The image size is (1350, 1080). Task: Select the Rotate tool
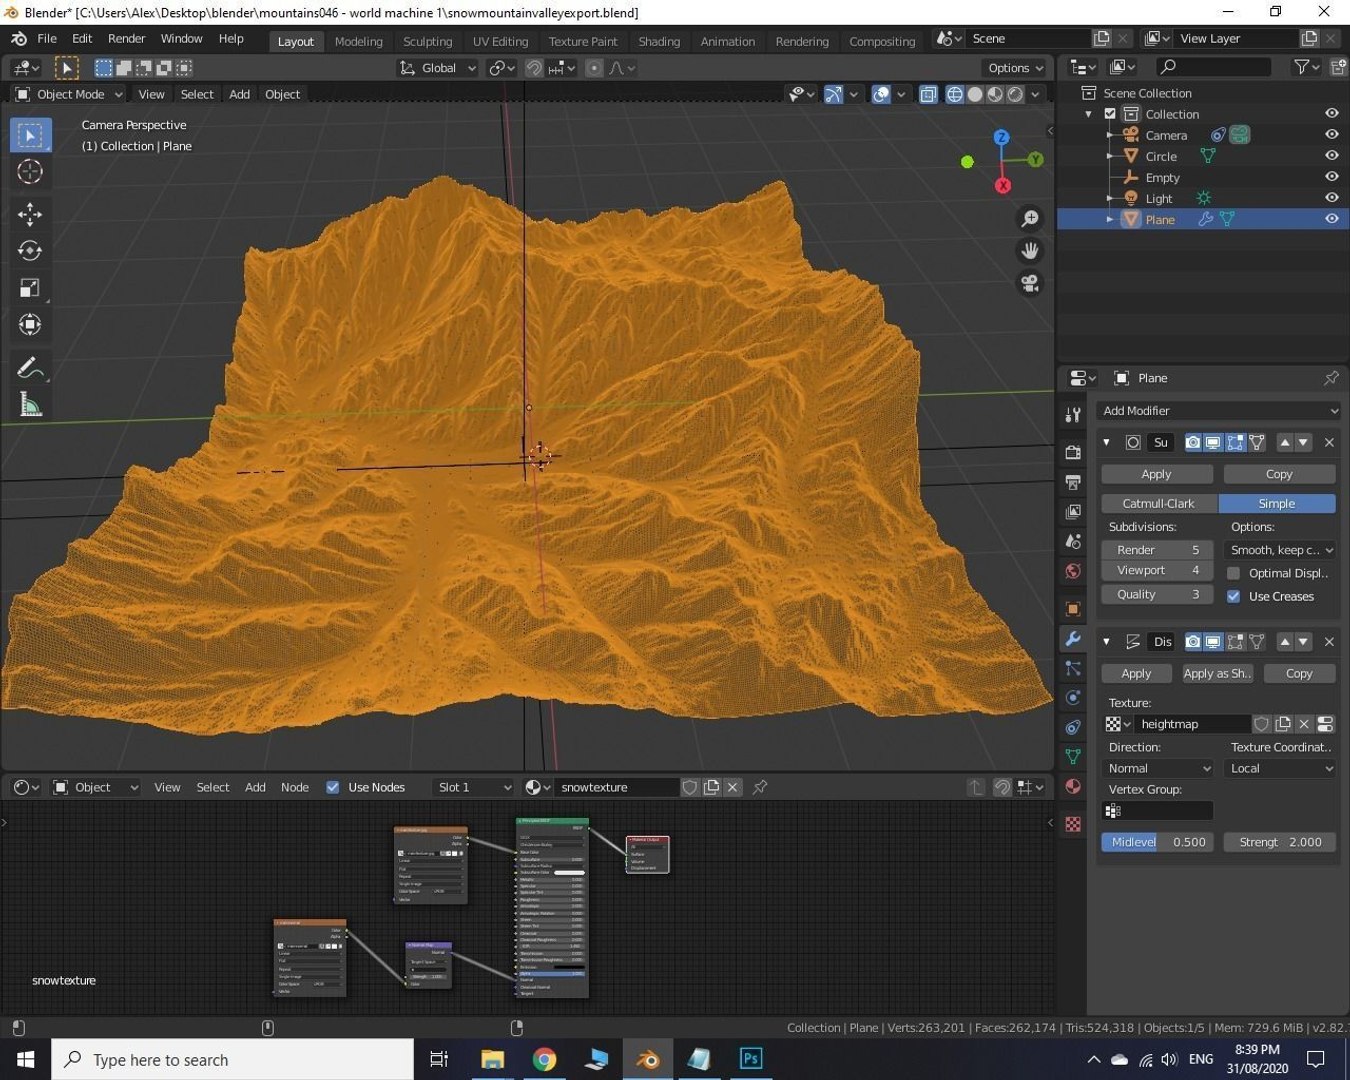point(30,251)
